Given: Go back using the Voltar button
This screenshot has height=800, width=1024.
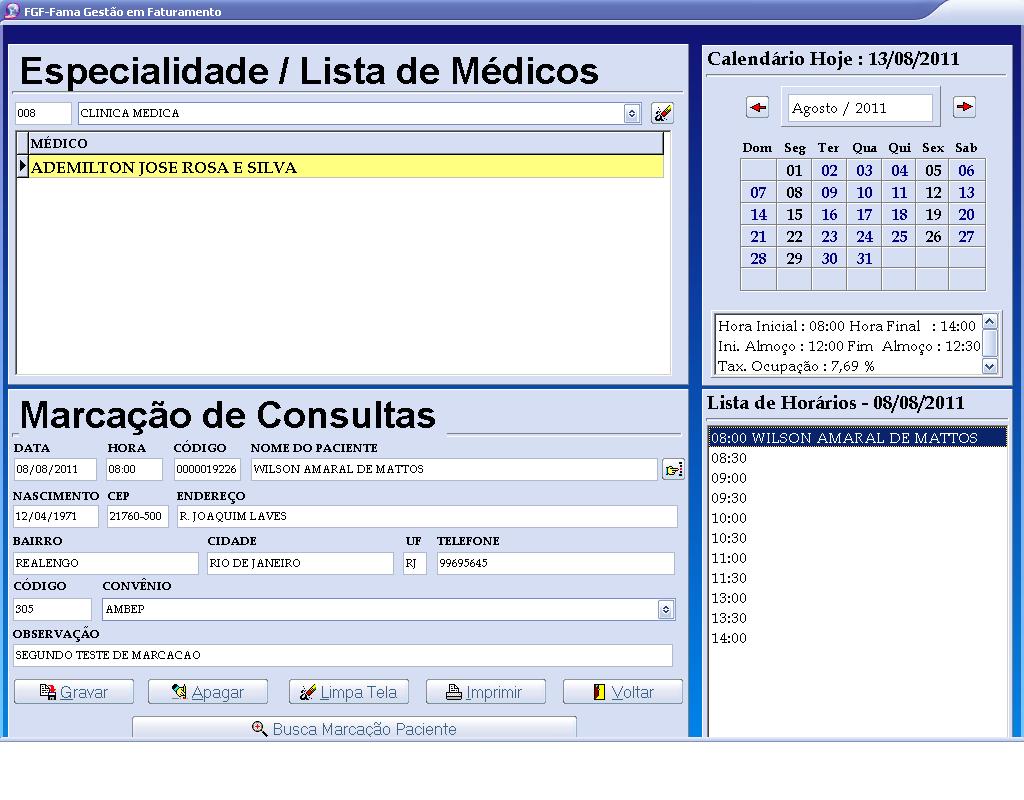Looking at the screenshot, I should coord(623,692).
